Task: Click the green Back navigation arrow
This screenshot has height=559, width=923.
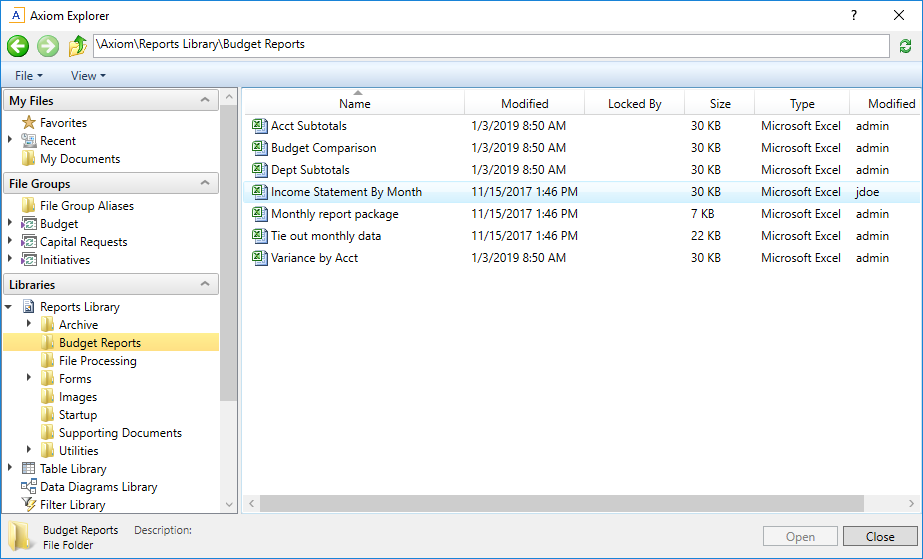Action: point(17,46)
